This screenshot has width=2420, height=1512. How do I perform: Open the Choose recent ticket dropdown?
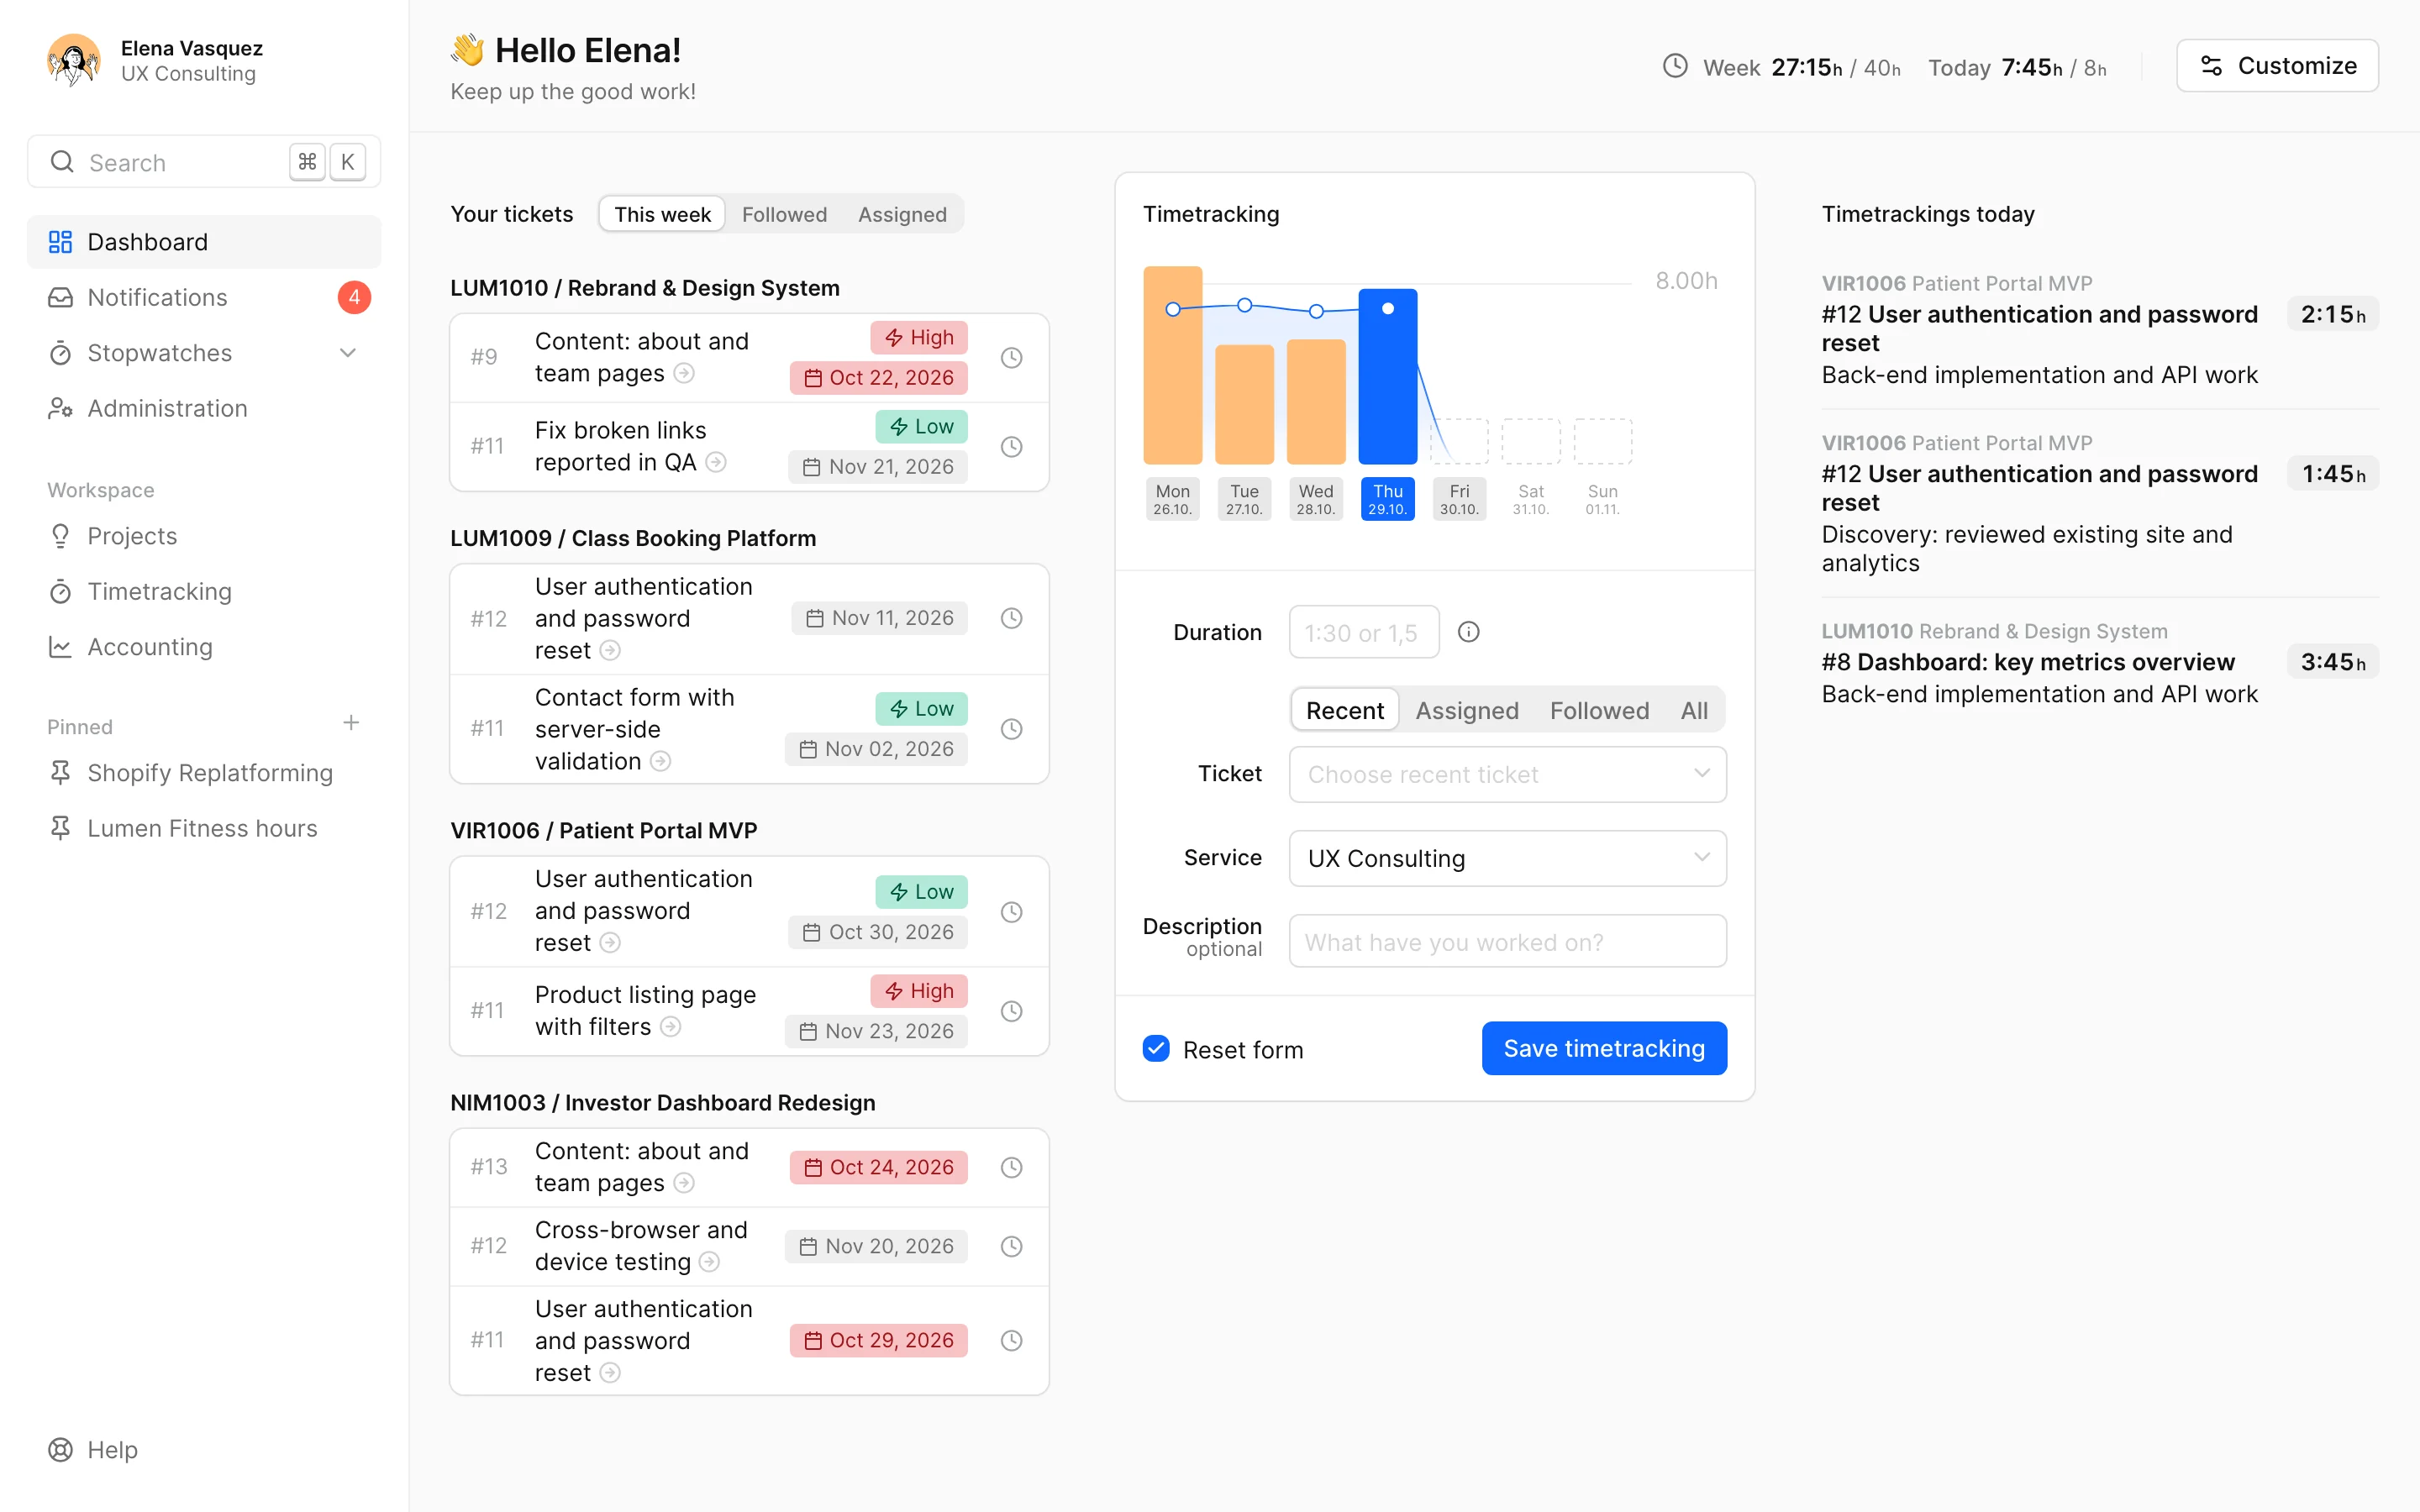pyautogui.click(x=1507, y=774)
